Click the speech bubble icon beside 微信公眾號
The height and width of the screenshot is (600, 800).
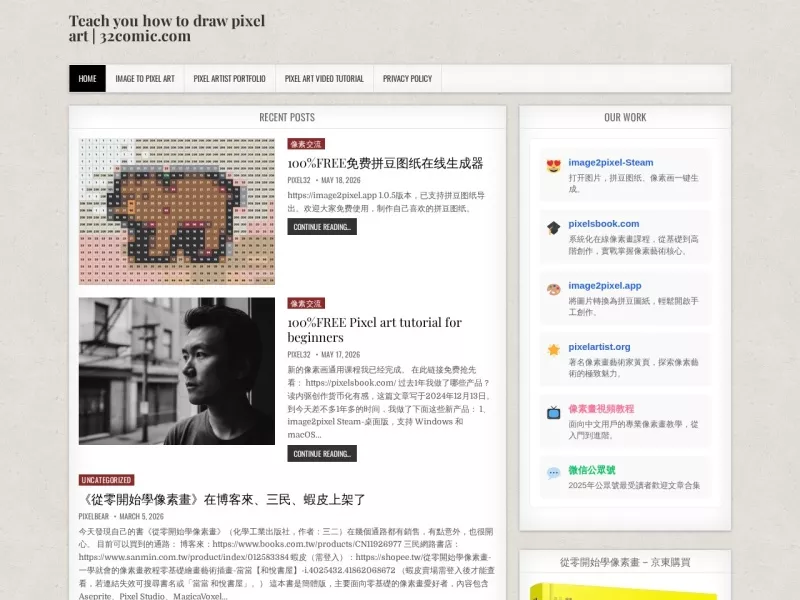tap(554, 473)
